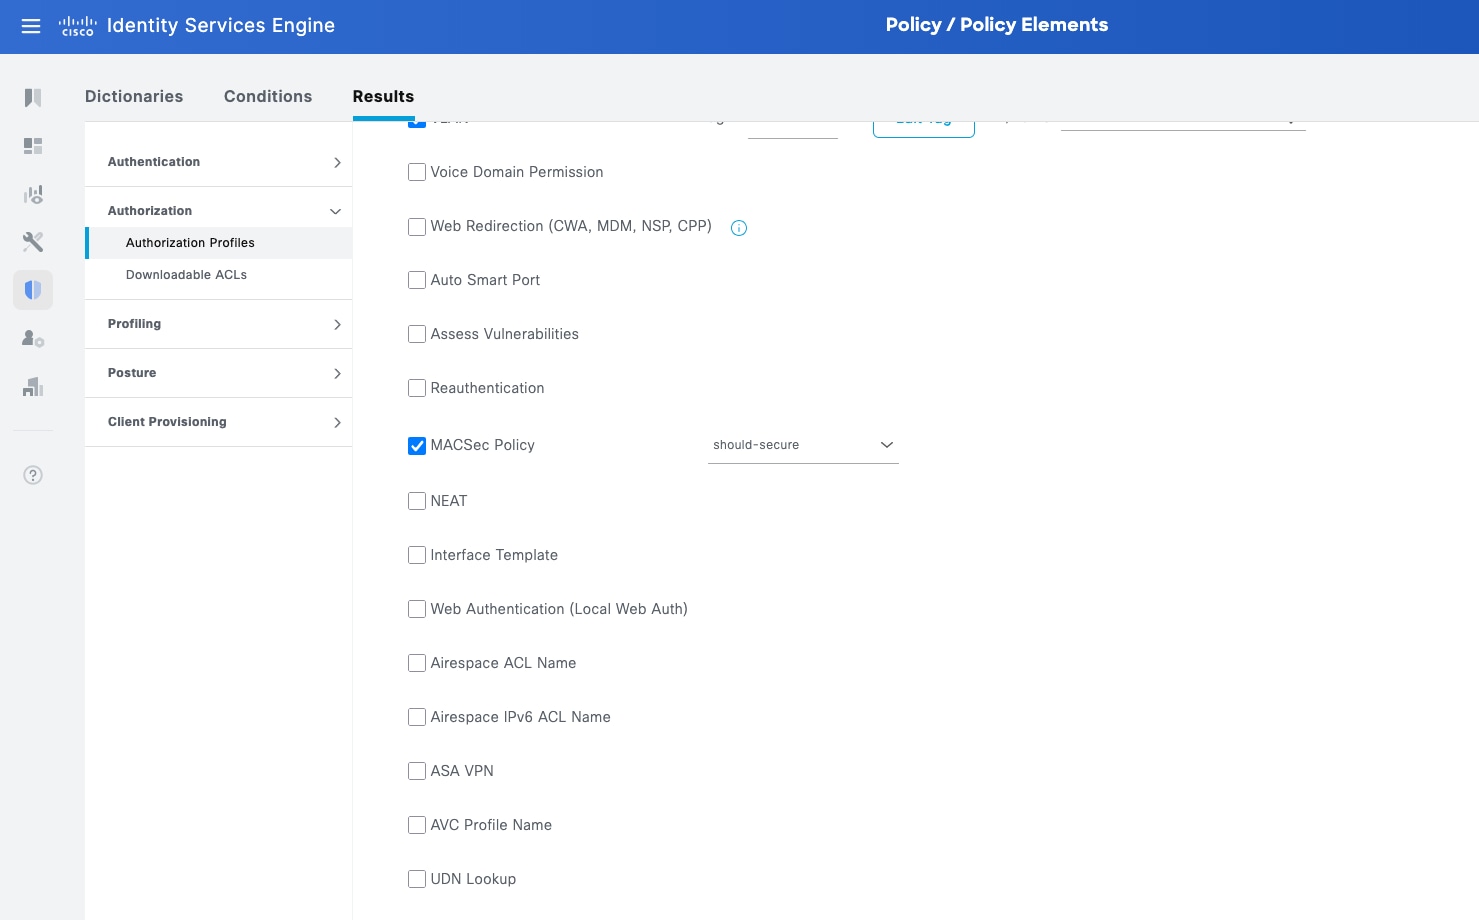1479x920 pixels.
Task: Switch to the Dictionaries tab
Action: click(134, 96)
